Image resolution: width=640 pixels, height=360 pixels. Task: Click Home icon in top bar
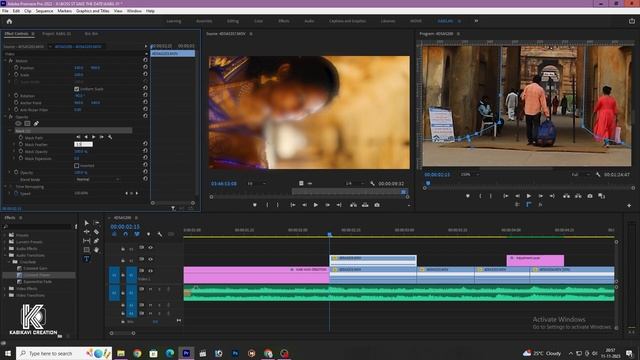pos(9,21)
